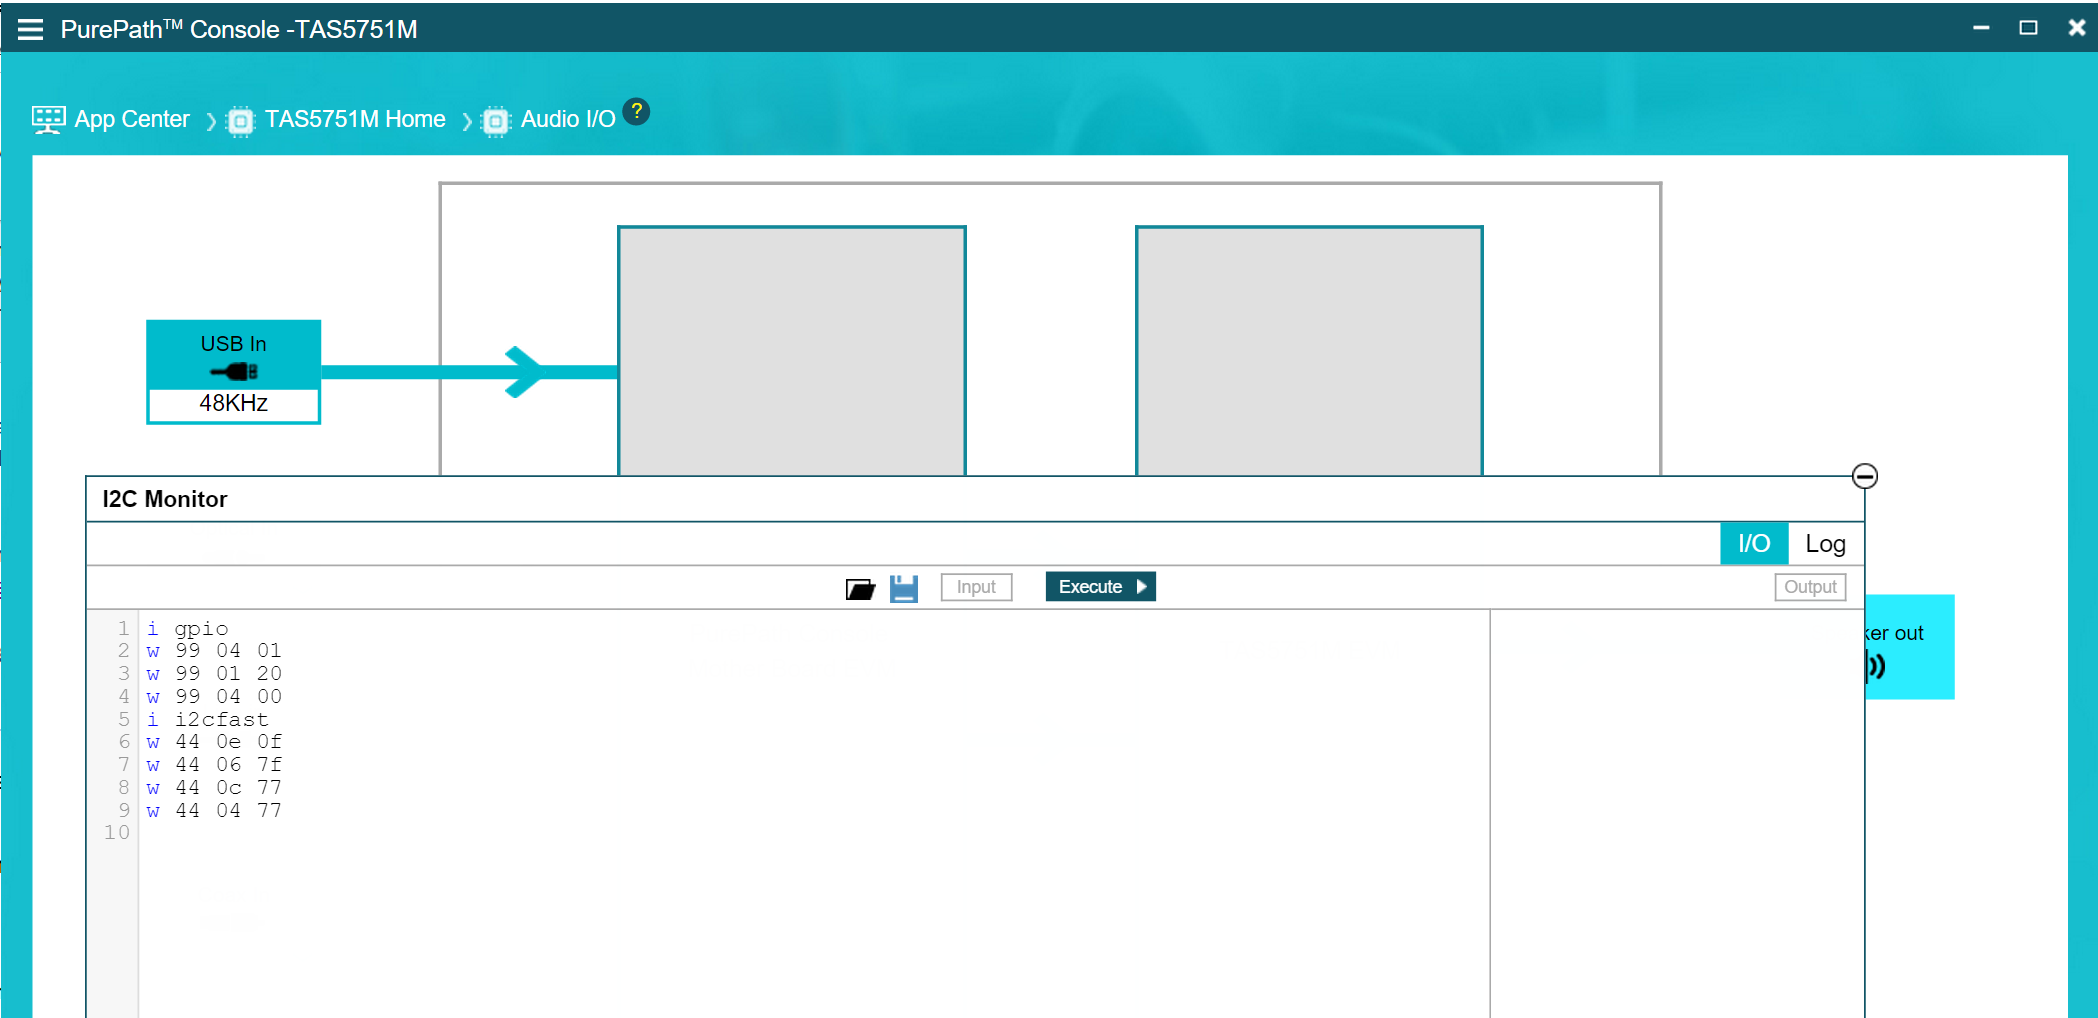Click script line 'w 99 01 20'
The height and width of the screenshot is (1018, 2098).
214,674
